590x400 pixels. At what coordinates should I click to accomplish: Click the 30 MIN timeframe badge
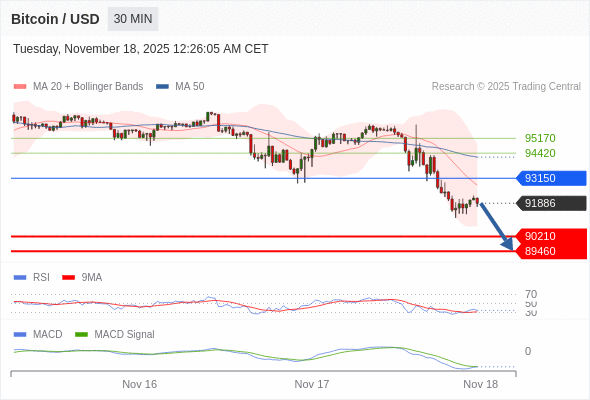[133, 19]
